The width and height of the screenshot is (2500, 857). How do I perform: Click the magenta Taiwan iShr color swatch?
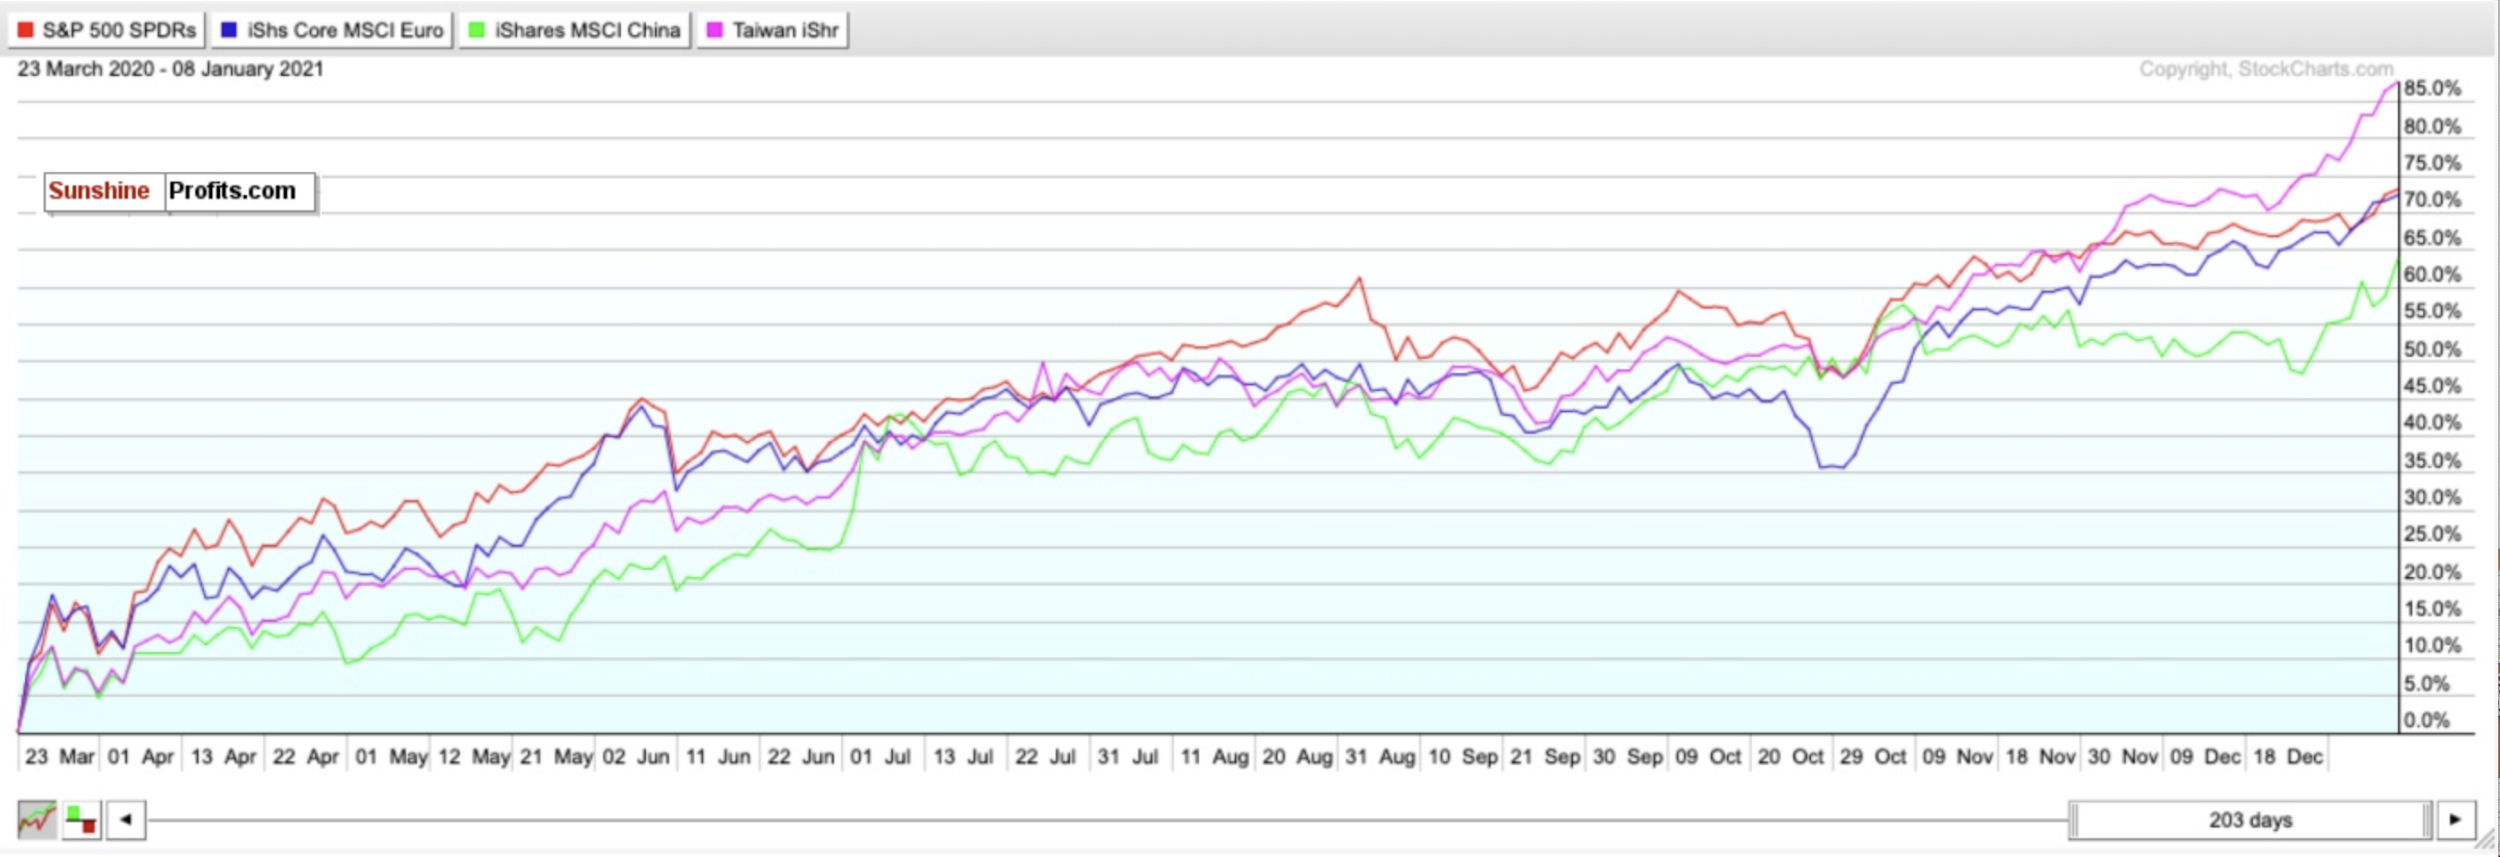(714, 30)
